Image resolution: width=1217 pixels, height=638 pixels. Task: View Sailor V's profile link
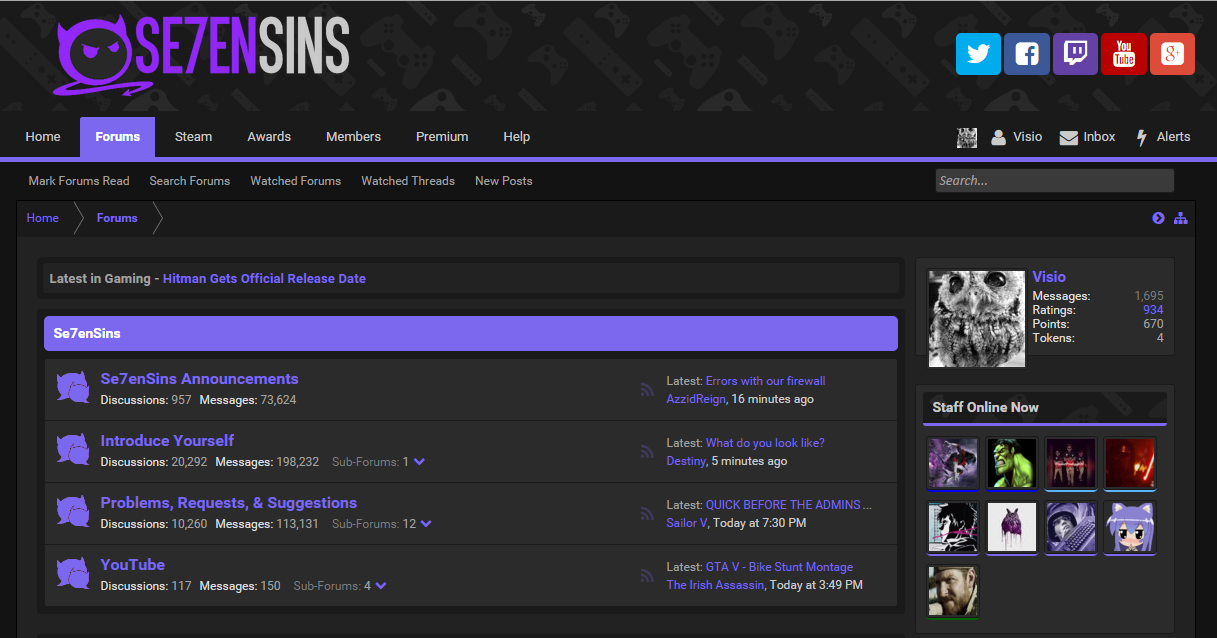[687, 523]
